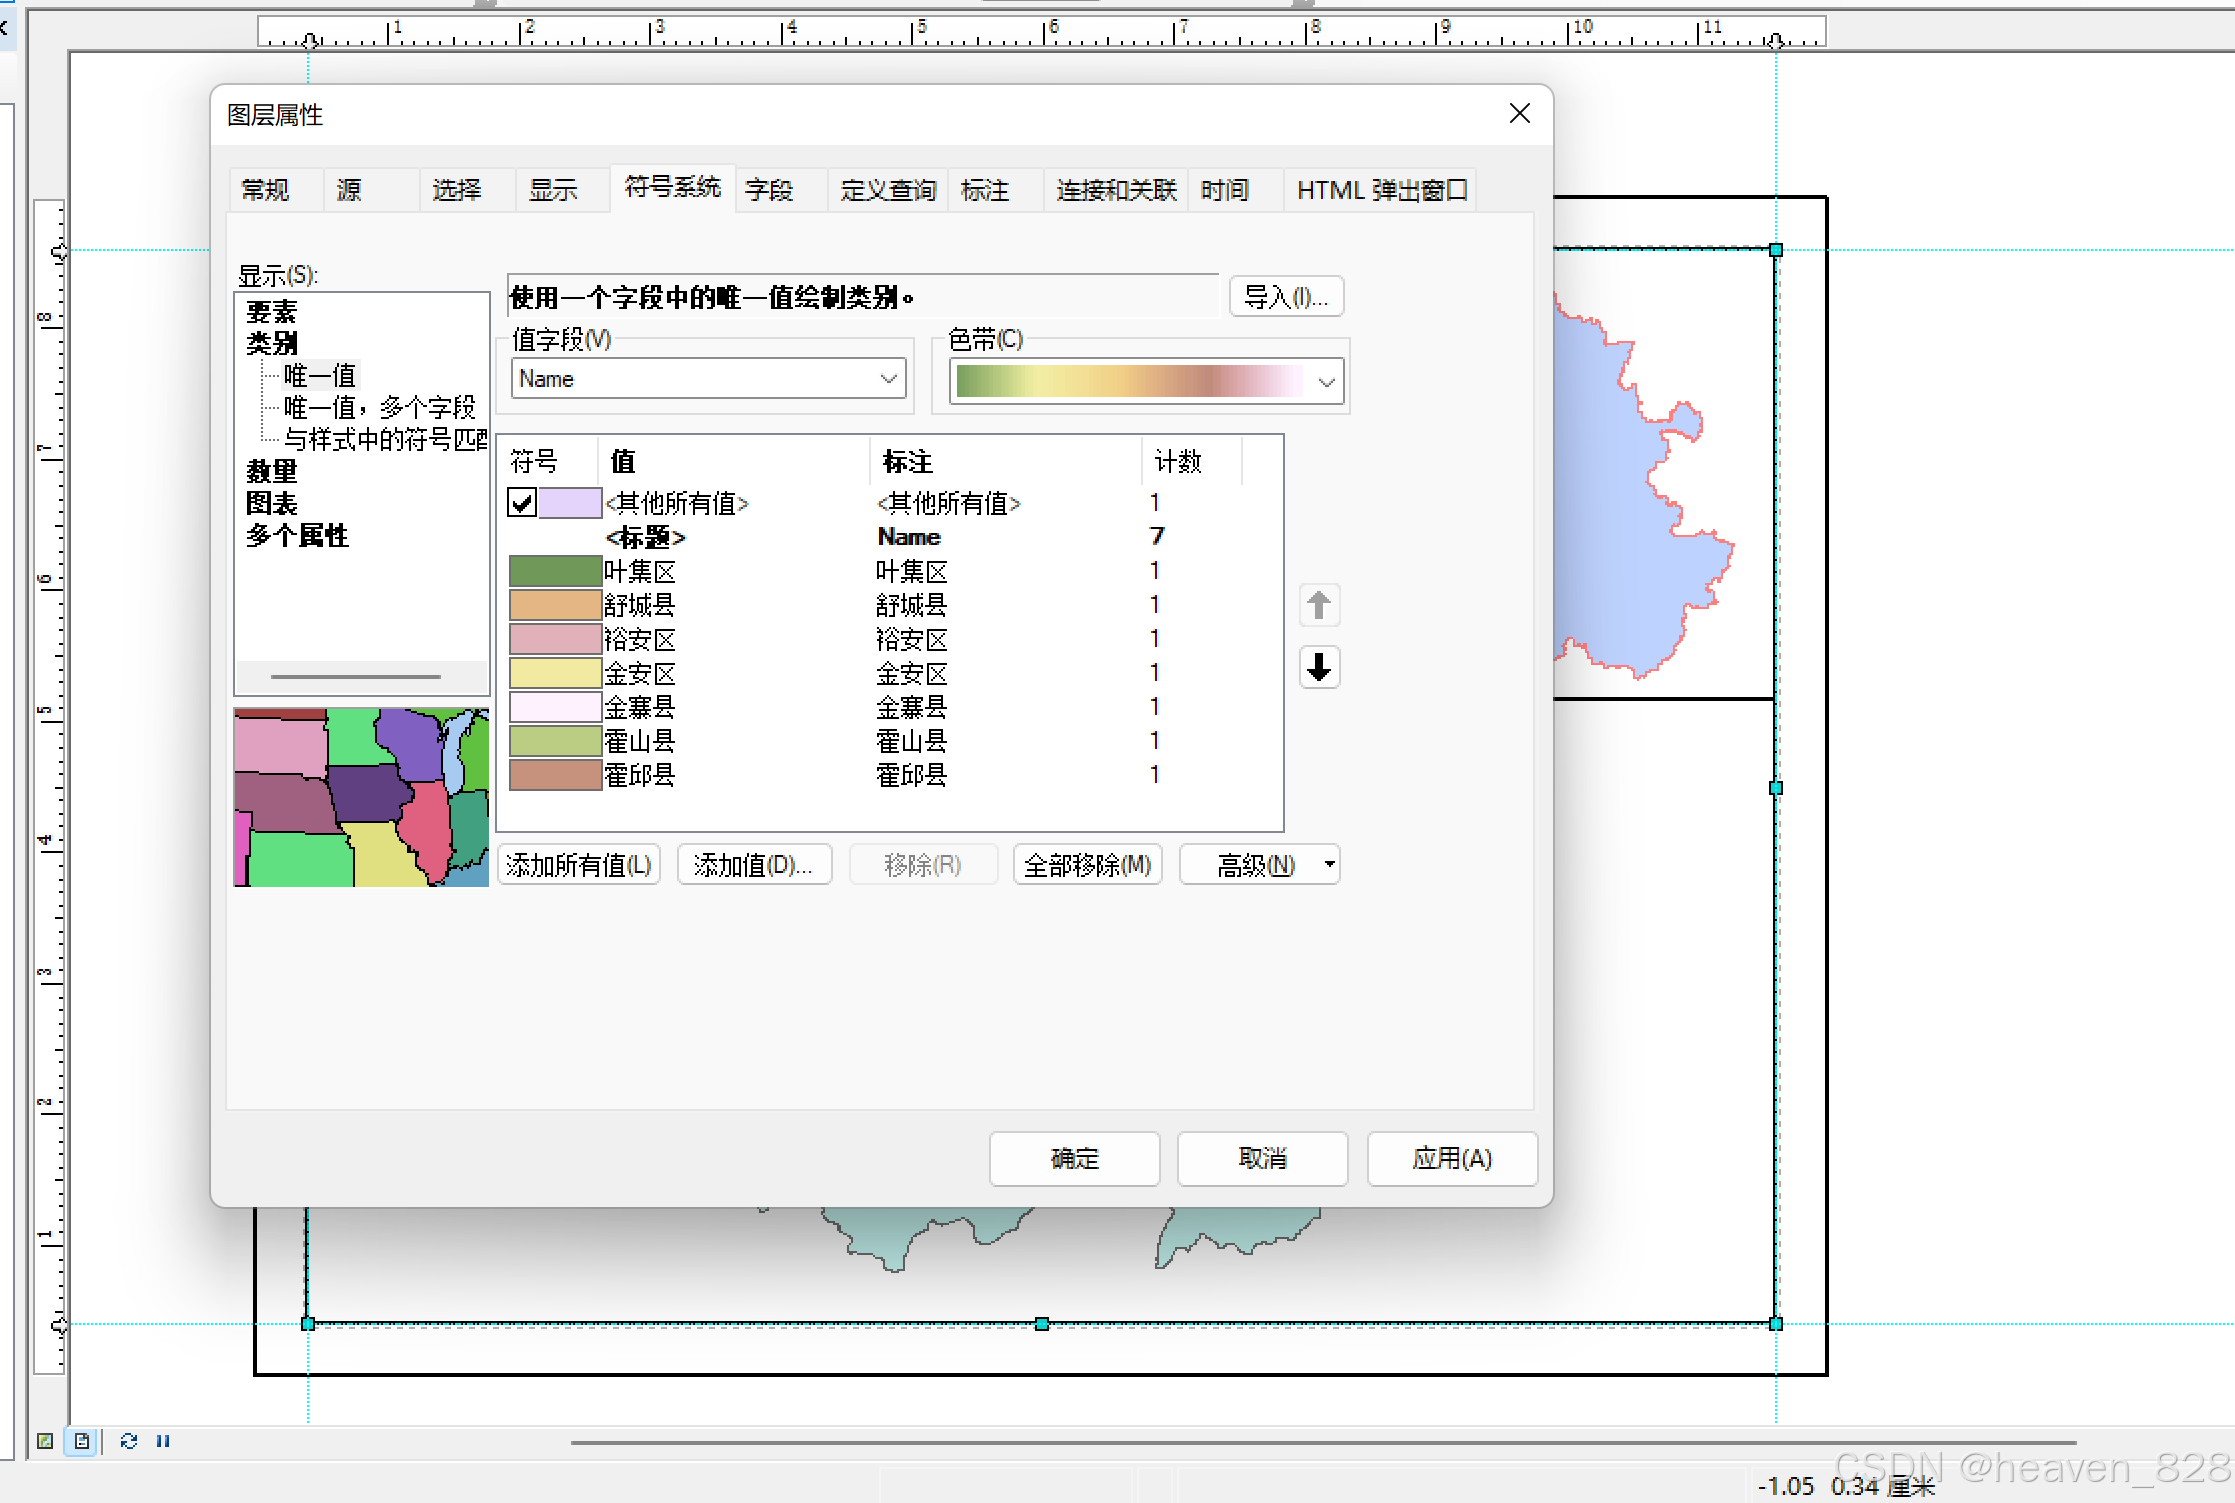Screen dimensions: 2235x1503
Task: Click the pause drawing icon
Action: coord(163,1441)
